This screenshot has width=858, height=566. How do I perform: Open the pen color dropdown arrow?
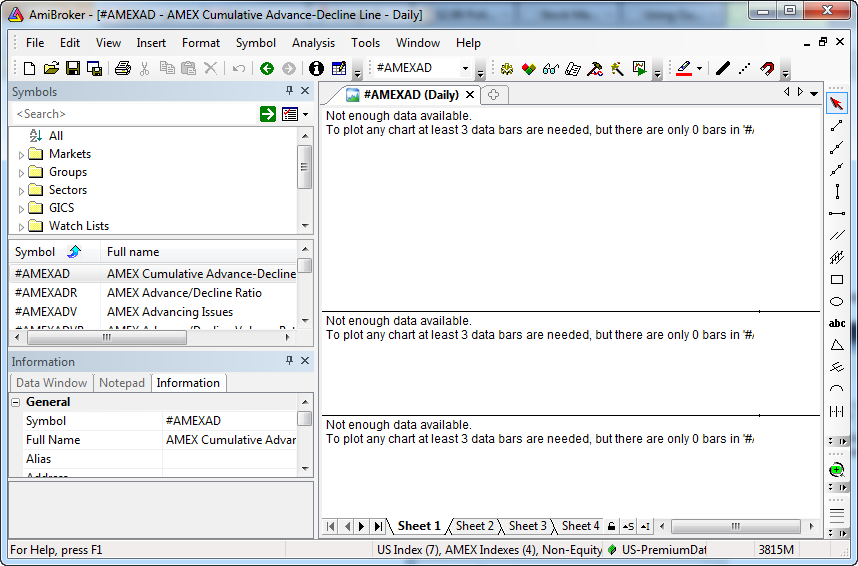[699, 68]
